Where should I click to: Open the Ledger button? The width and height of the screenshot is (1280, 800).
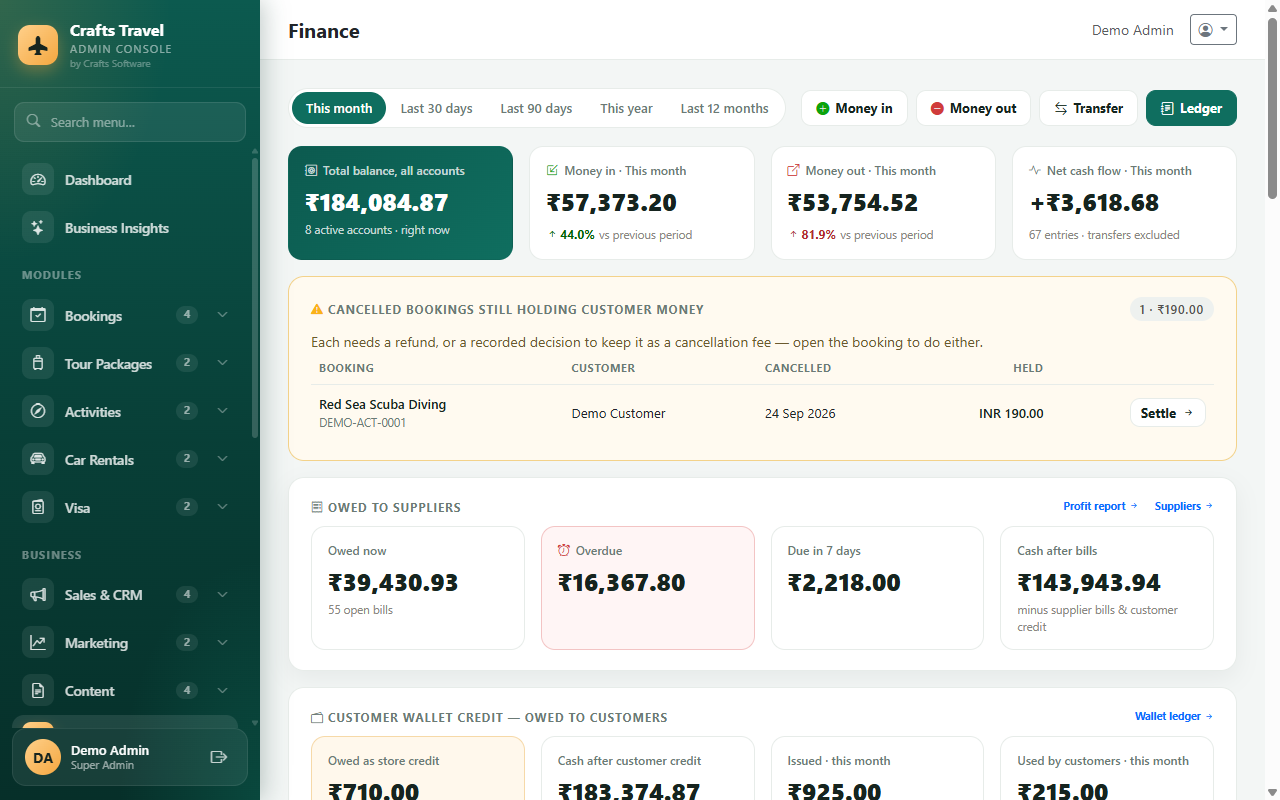(x=1191, y=108)
